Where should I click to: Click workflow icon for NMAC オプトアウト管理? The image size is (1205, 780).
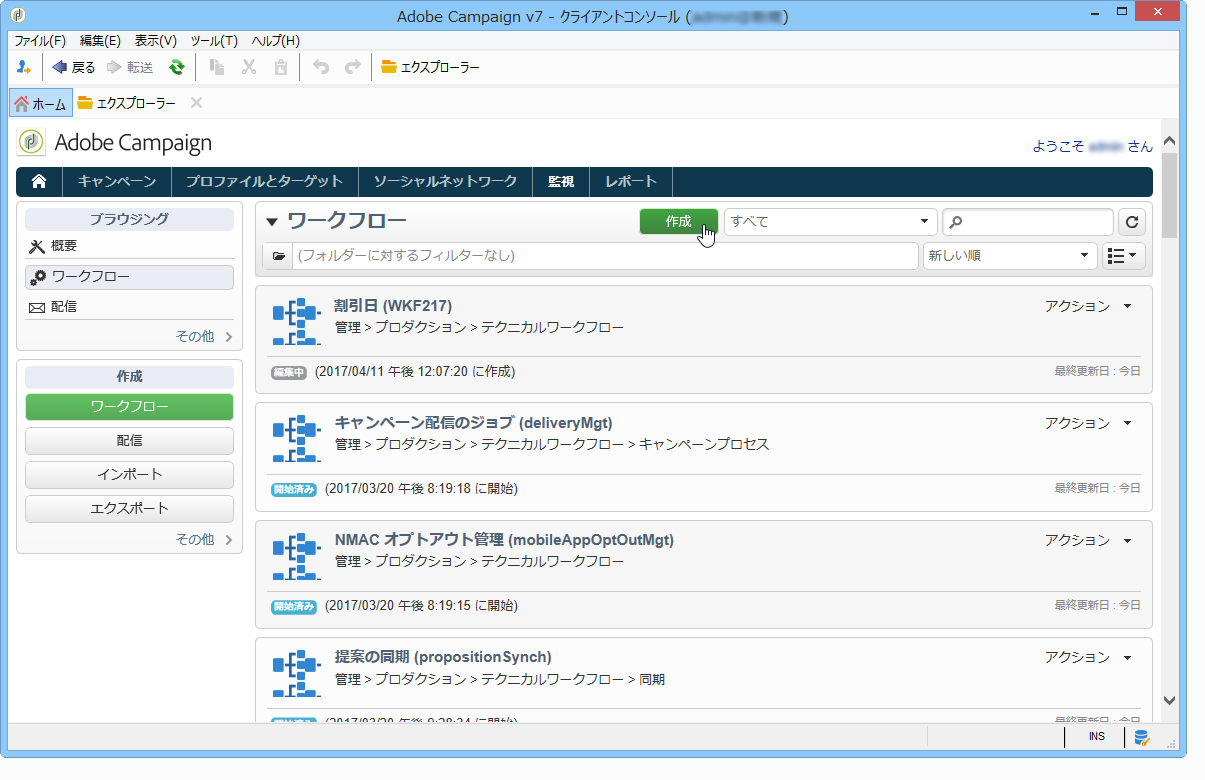(297, 556)
